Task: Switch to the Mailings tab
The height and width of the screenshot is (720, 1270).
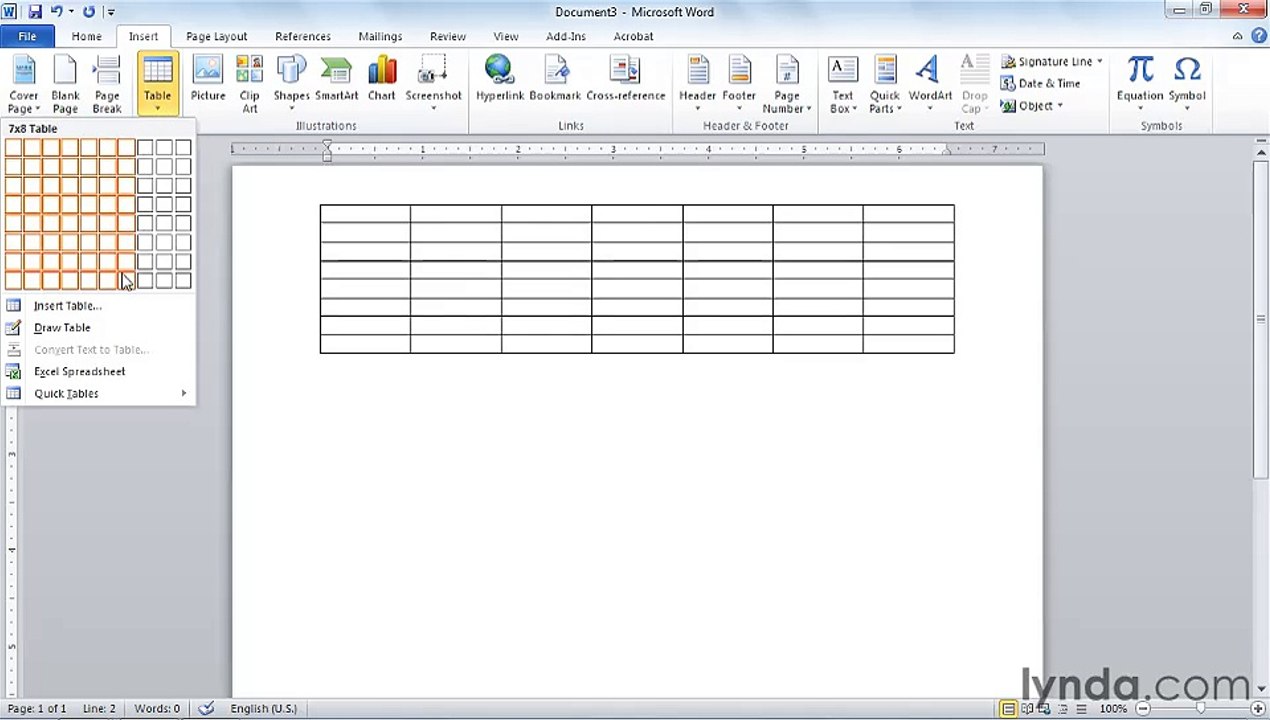Action: [x=380, y=36]
